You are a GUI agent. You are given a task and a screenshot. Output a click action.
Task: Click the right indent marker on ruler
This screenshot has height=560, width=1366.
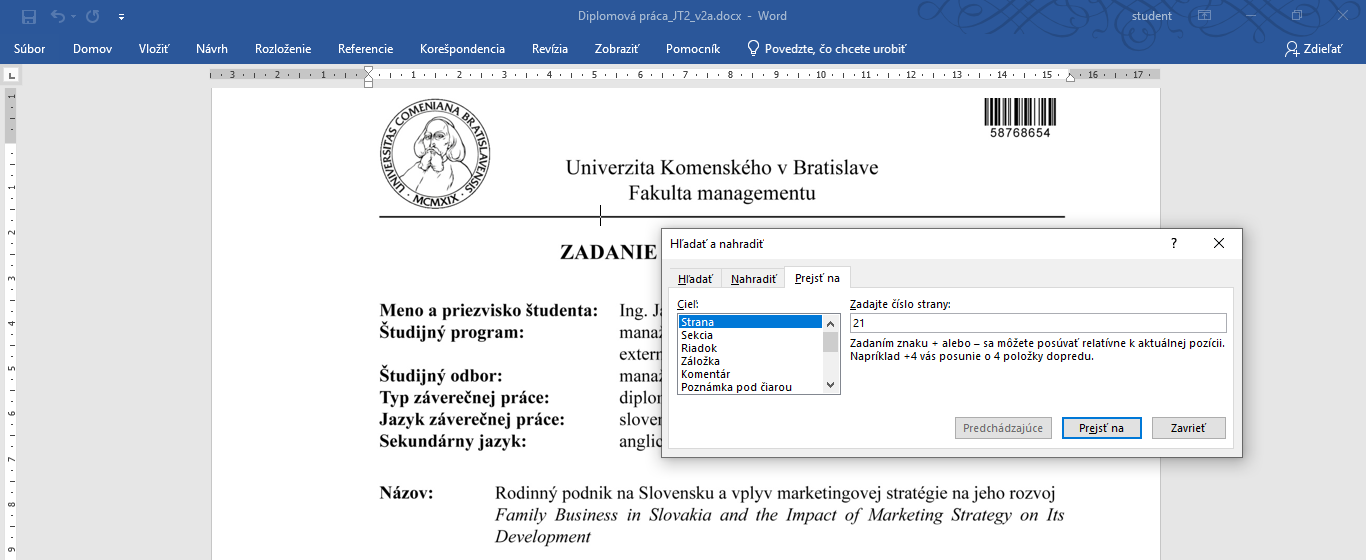click(1071, 76)
